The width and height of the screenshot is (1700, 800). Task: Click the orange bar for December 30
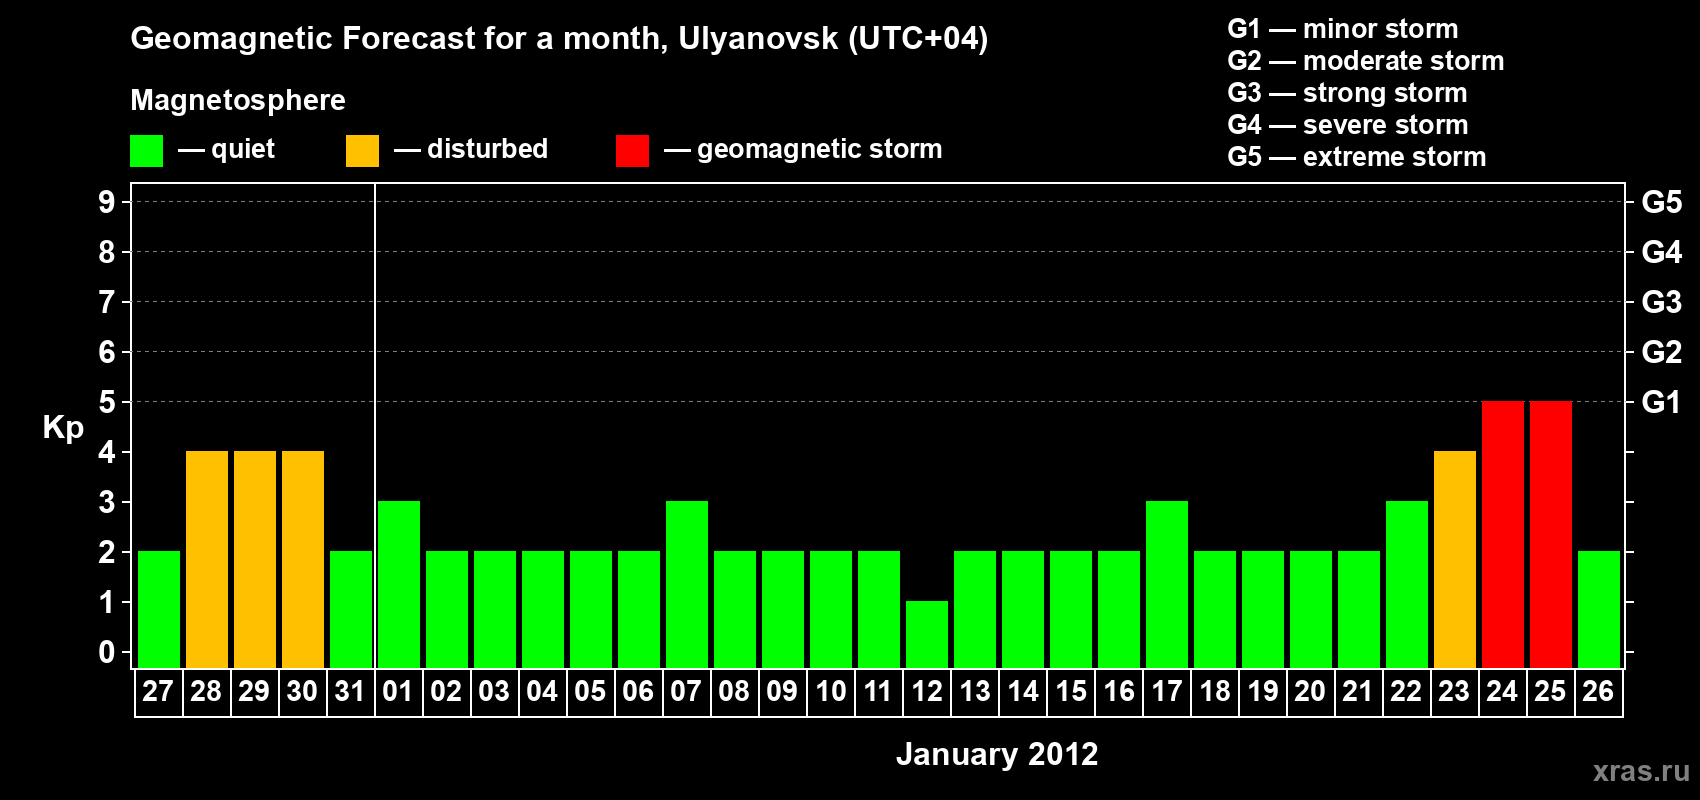[x=303, y=559]
